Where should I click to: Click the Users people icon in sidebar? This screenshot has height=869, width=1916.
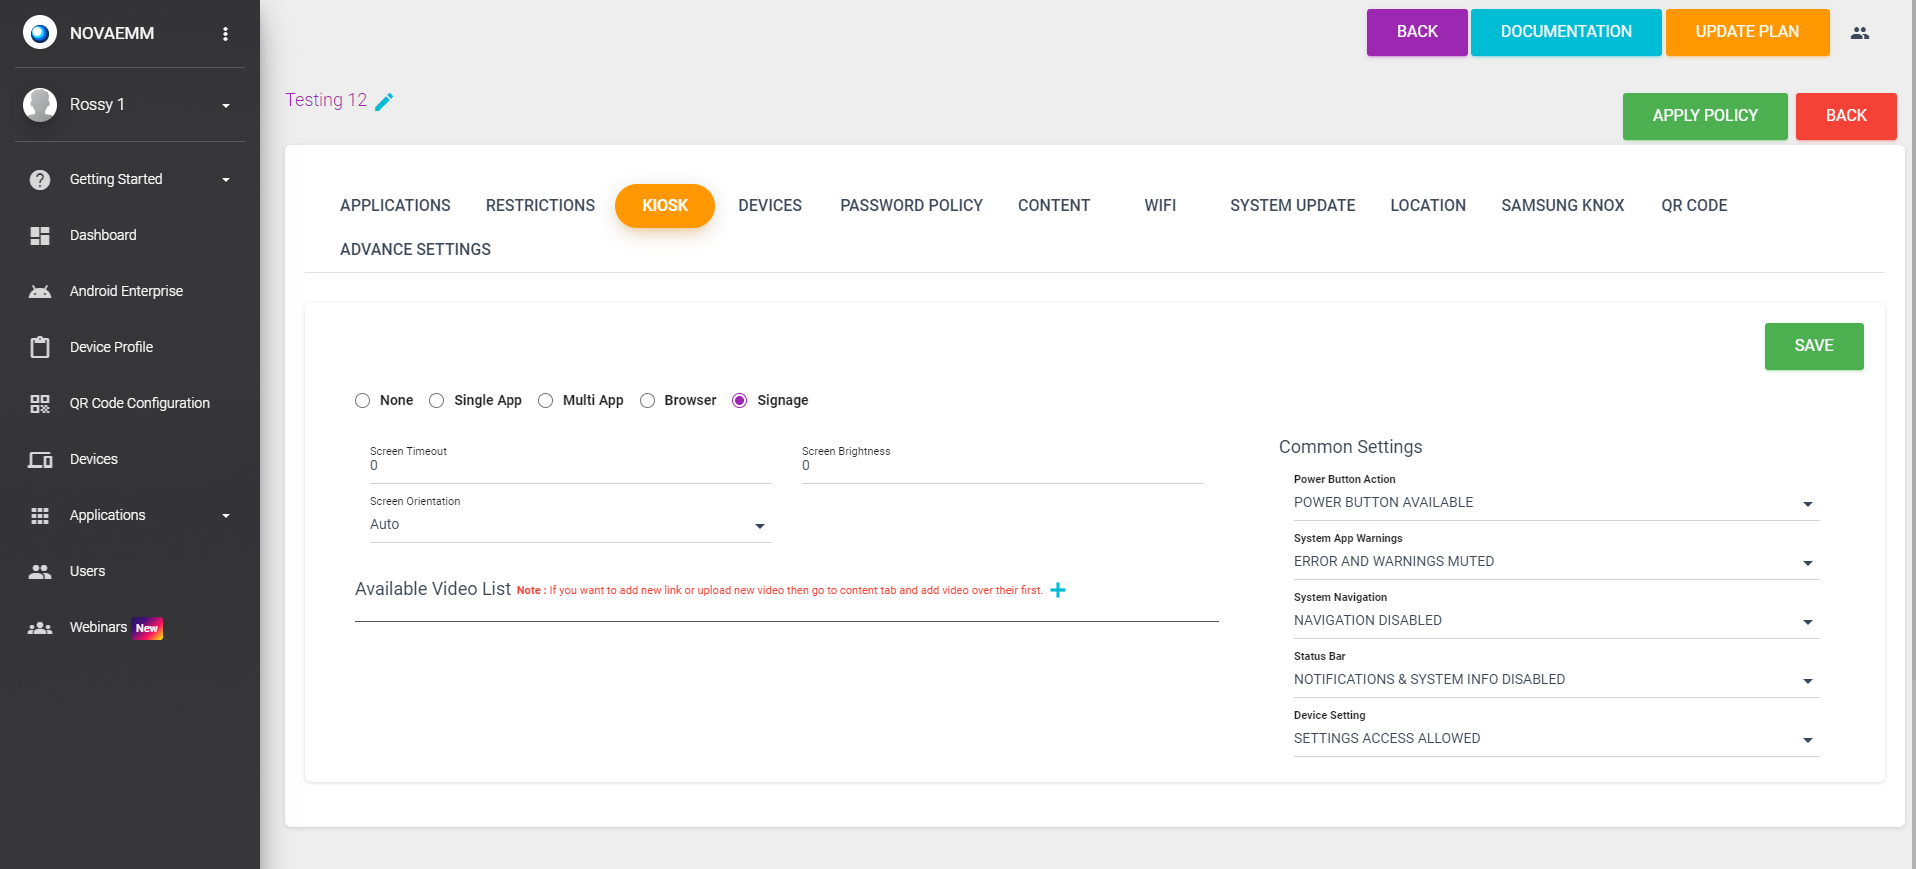[x=40, y=572]
